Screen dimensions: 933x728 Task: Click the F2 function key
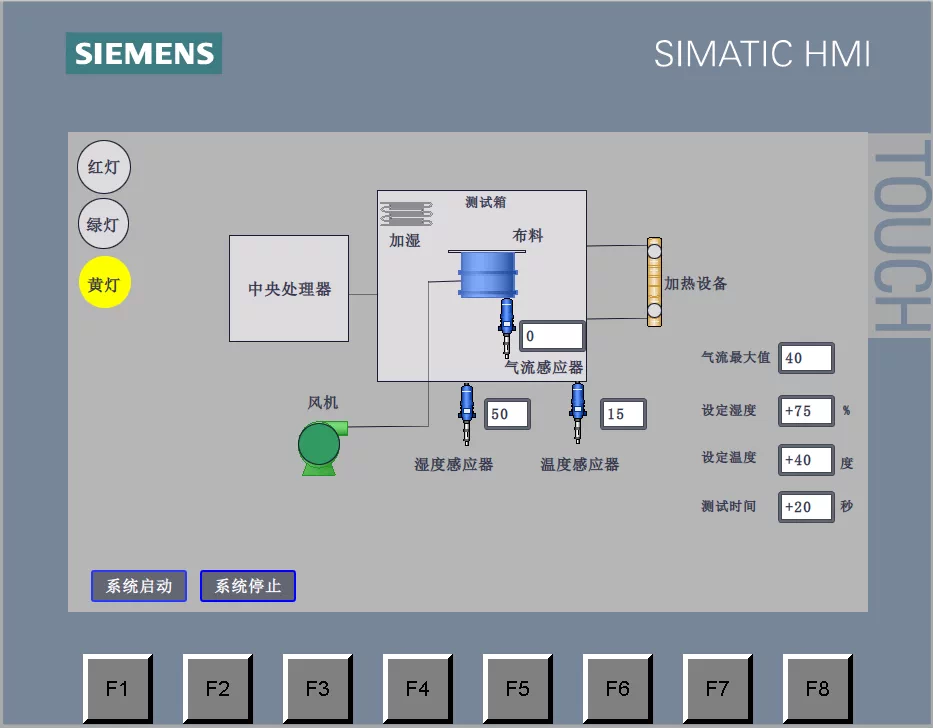coord(218,689)
